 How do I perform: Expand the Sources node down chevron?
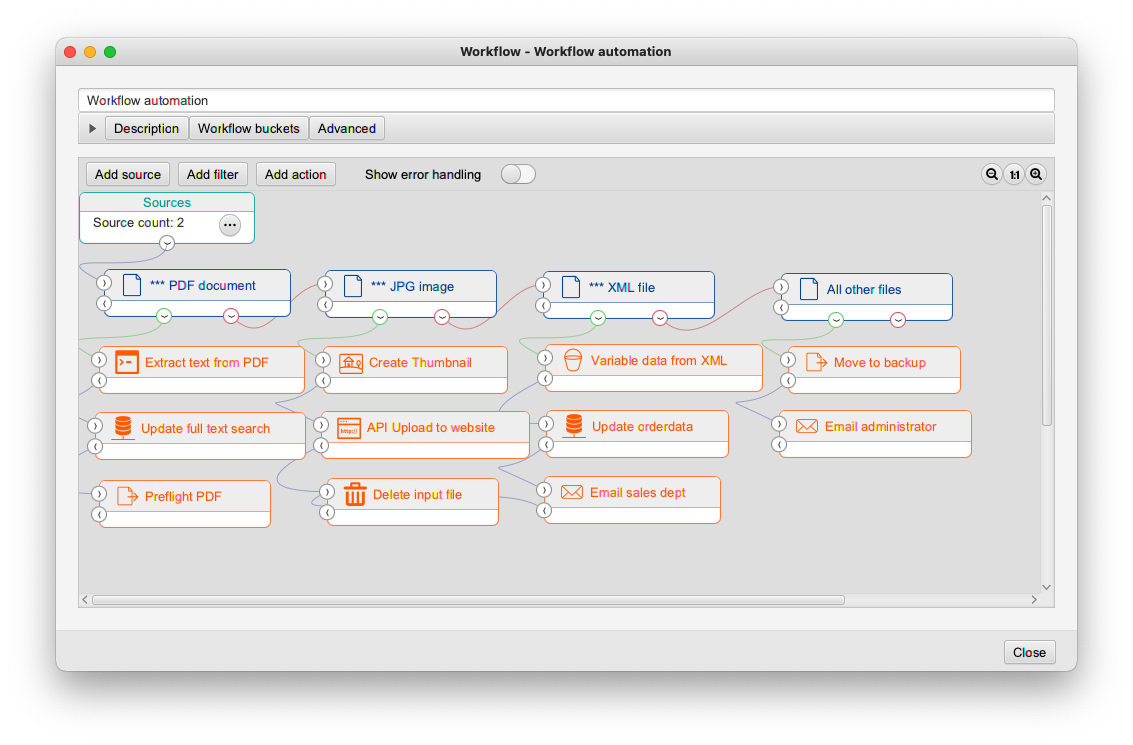[167, 243]
